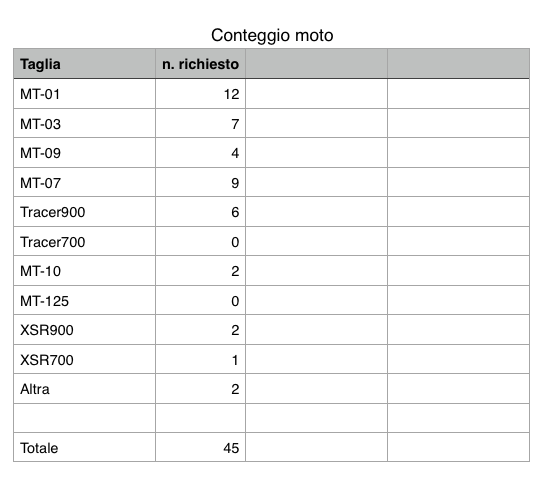
Task: Click the MT-03 row label
Action: click(x=40, y=124)
